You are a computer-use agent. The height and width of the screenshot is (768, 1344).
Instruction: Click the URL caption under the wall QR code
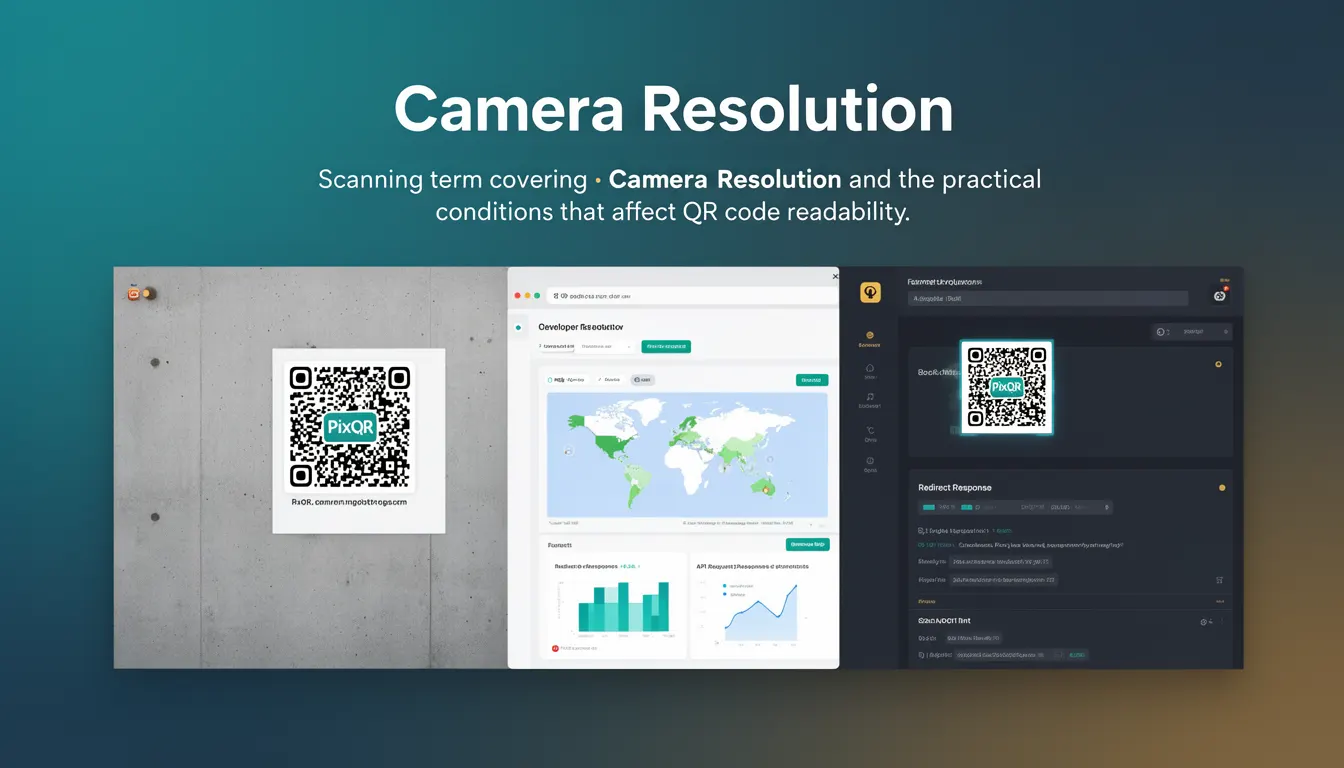349,502
